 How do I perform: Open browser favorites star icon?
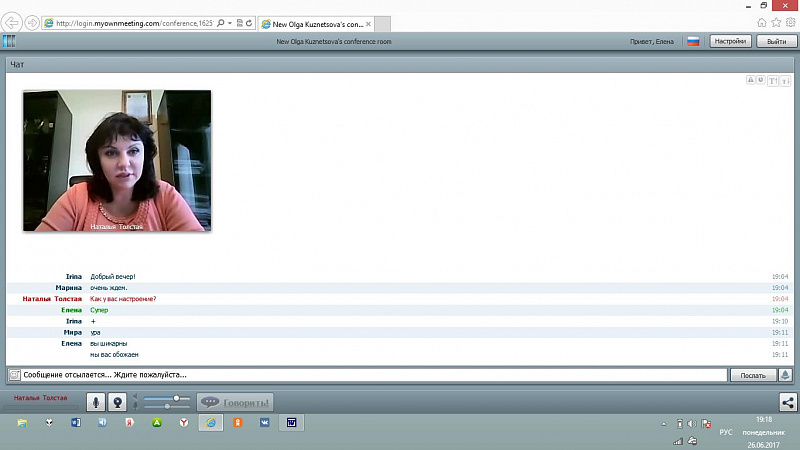[x=776, y=22]
